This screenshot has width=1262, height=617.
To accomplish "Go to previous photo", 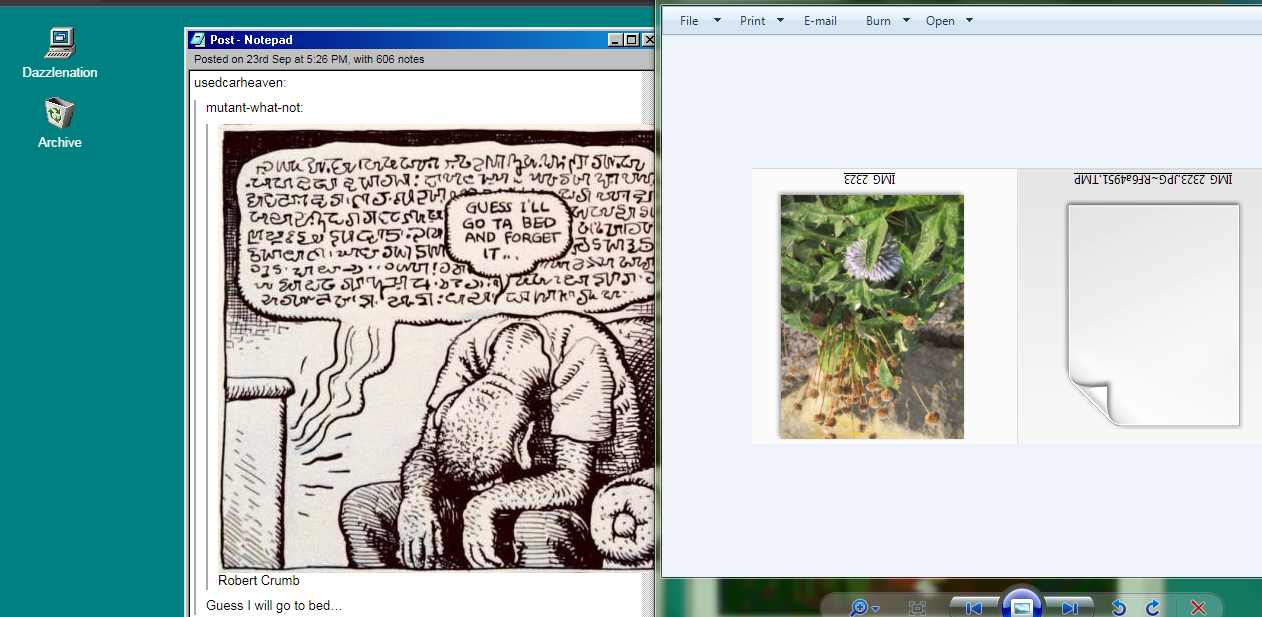I will click(x=974, y=608).
